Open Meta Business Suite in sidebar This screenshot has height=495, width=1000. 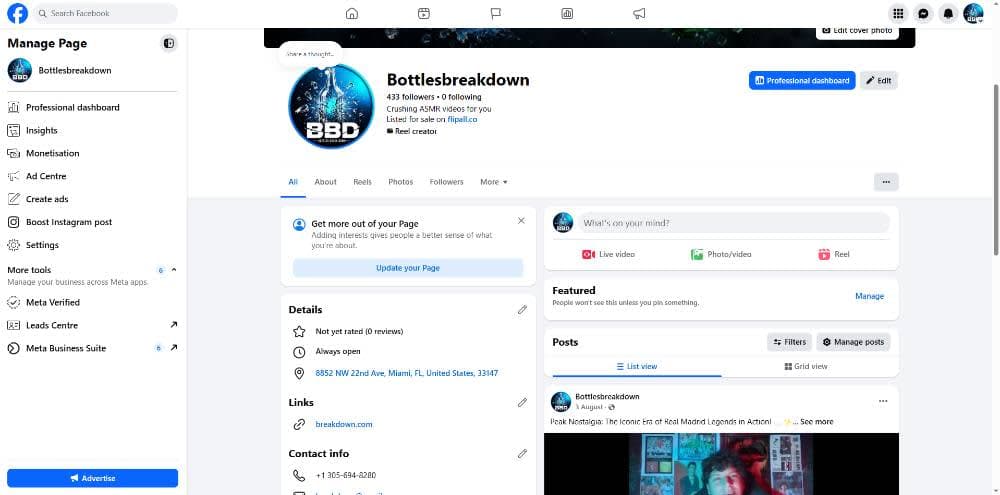coord(92,349)
